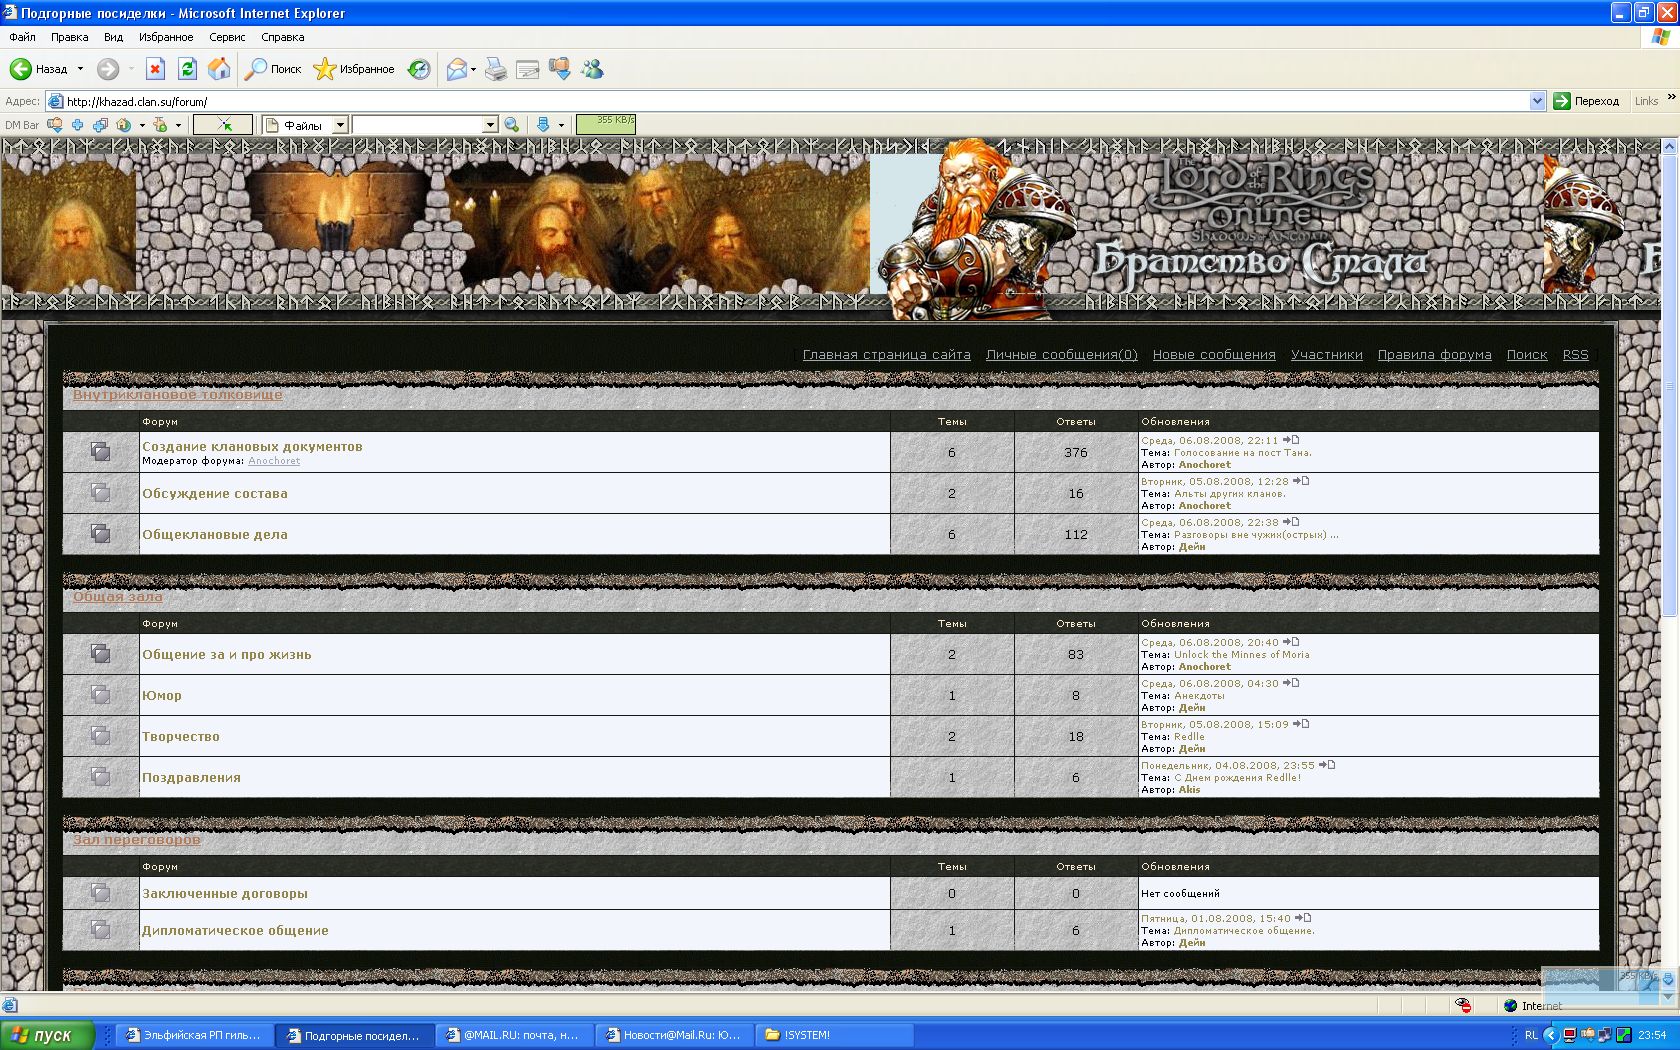The height and width of the screenshot is (1050, 1680).
Task: Open Дипломатическое общение forum
Action: coord(235,930)
